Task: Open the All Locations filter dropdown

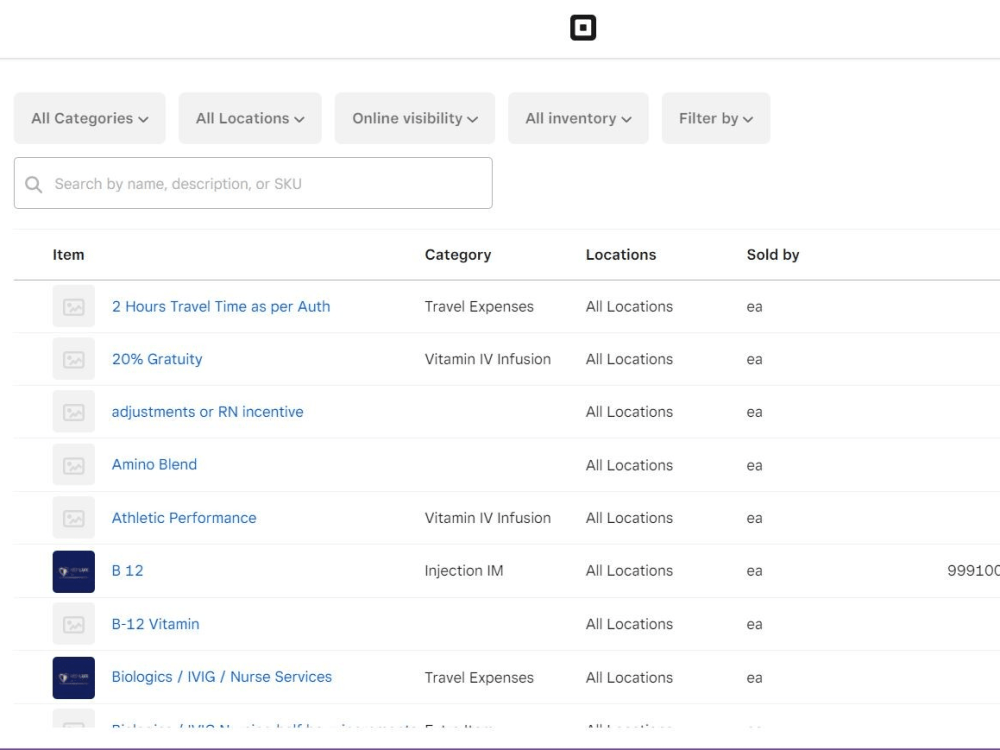Action: pyautogui.click(x=250, y=118)
